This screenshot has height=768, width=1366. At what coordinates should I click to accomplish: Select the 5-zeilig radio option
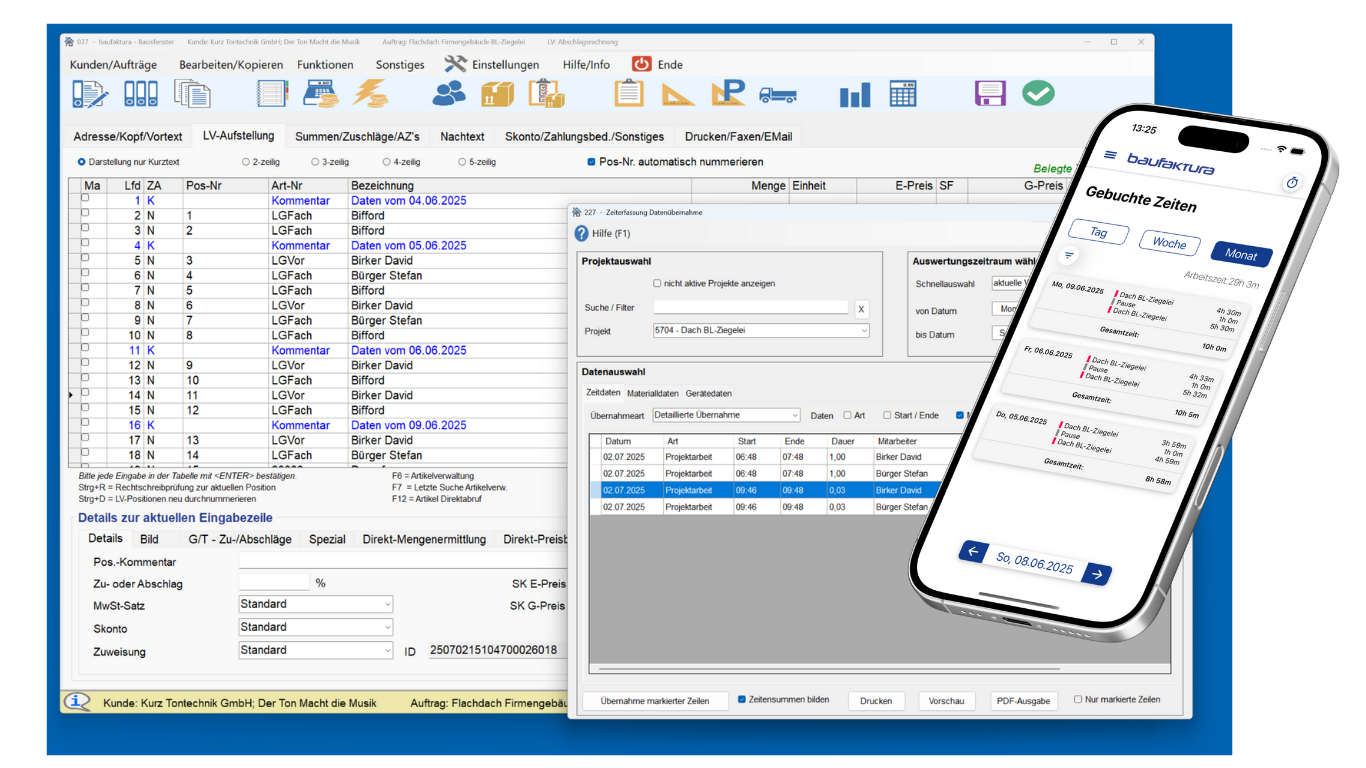coord(462,161)
